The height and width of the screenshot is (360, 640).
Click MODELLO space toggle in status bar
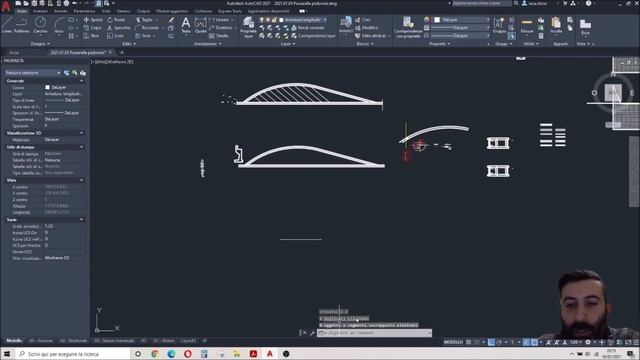(x=453, y=342)
